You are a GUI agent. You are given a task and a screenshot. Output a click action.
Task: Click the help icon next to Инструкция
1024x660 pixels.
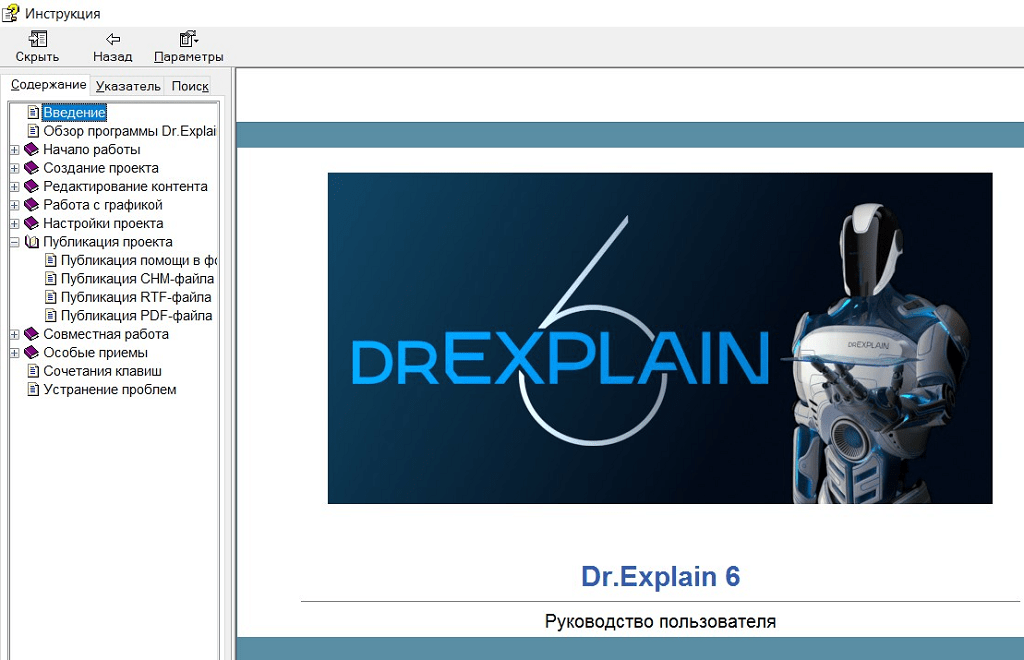10,12
